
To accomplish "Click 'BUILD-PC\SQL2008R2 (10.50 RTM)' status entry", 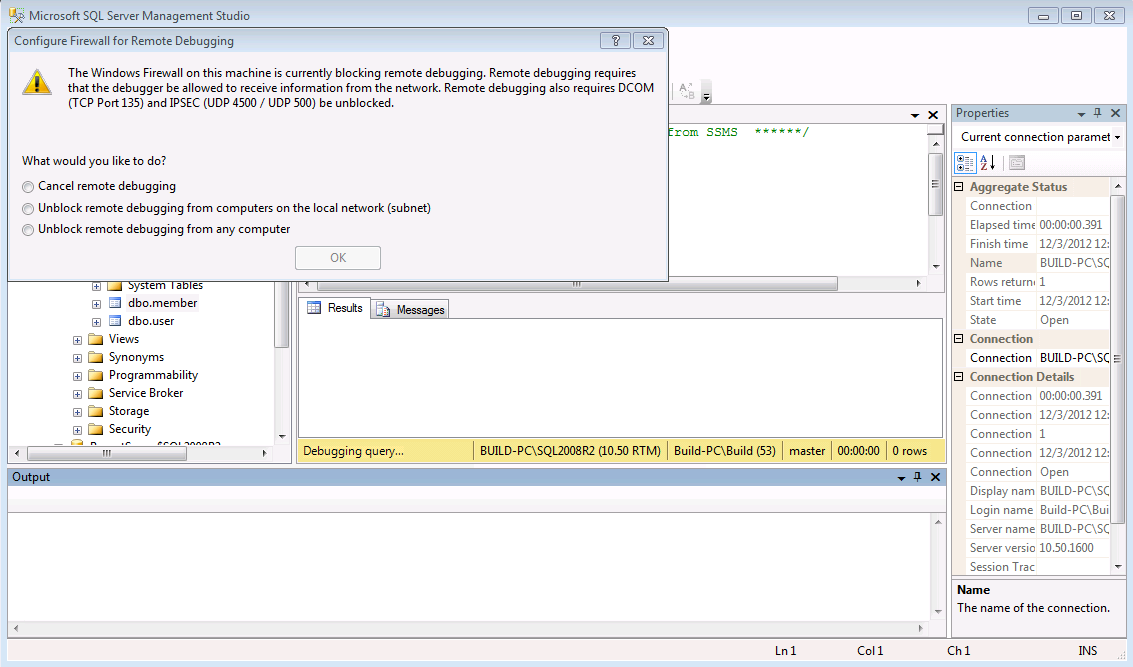I will tap(570, 451).
